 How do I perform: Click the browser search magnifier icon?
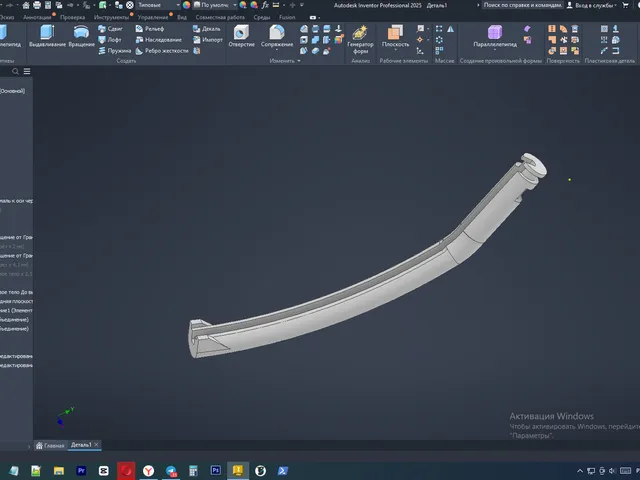[16, 71]
